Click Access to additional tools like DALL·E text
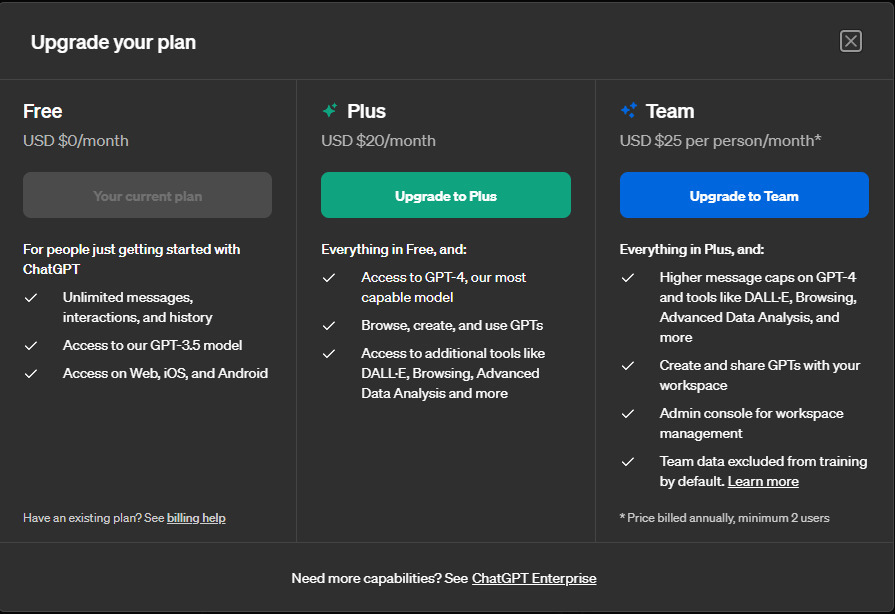 point(453,373)
